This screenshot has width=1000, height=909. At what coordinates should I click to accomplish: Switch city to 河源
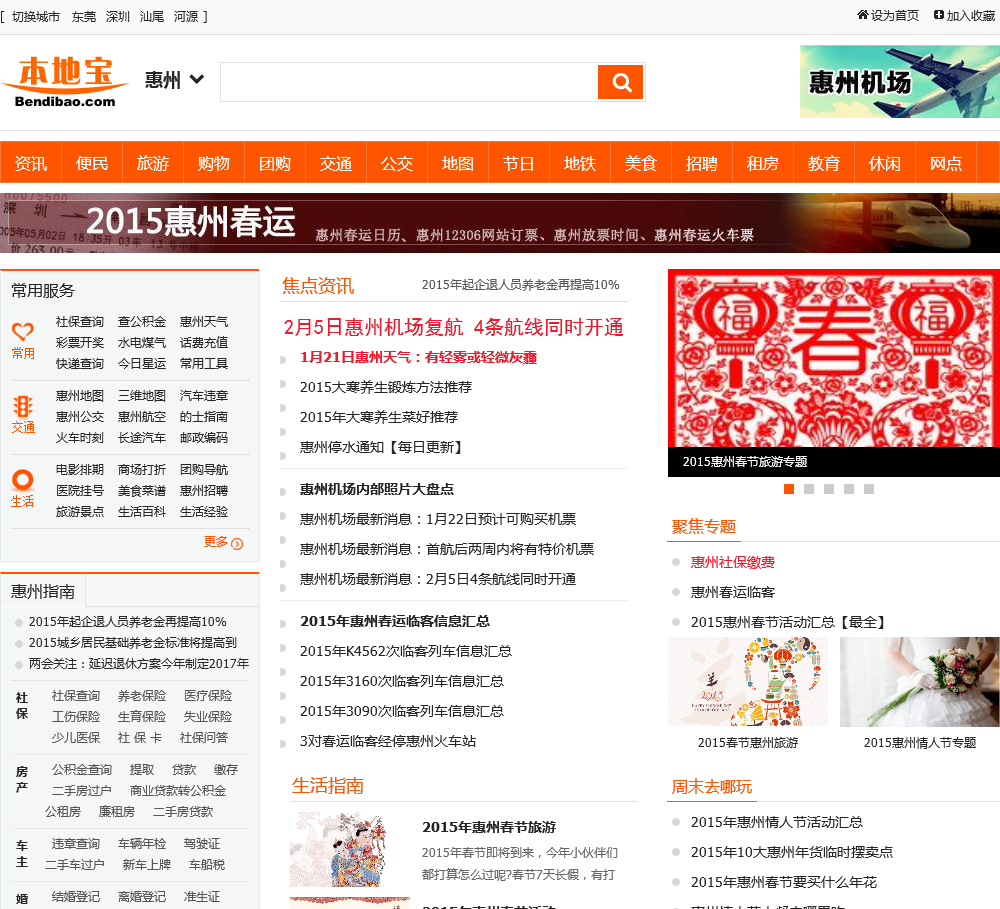186,17
